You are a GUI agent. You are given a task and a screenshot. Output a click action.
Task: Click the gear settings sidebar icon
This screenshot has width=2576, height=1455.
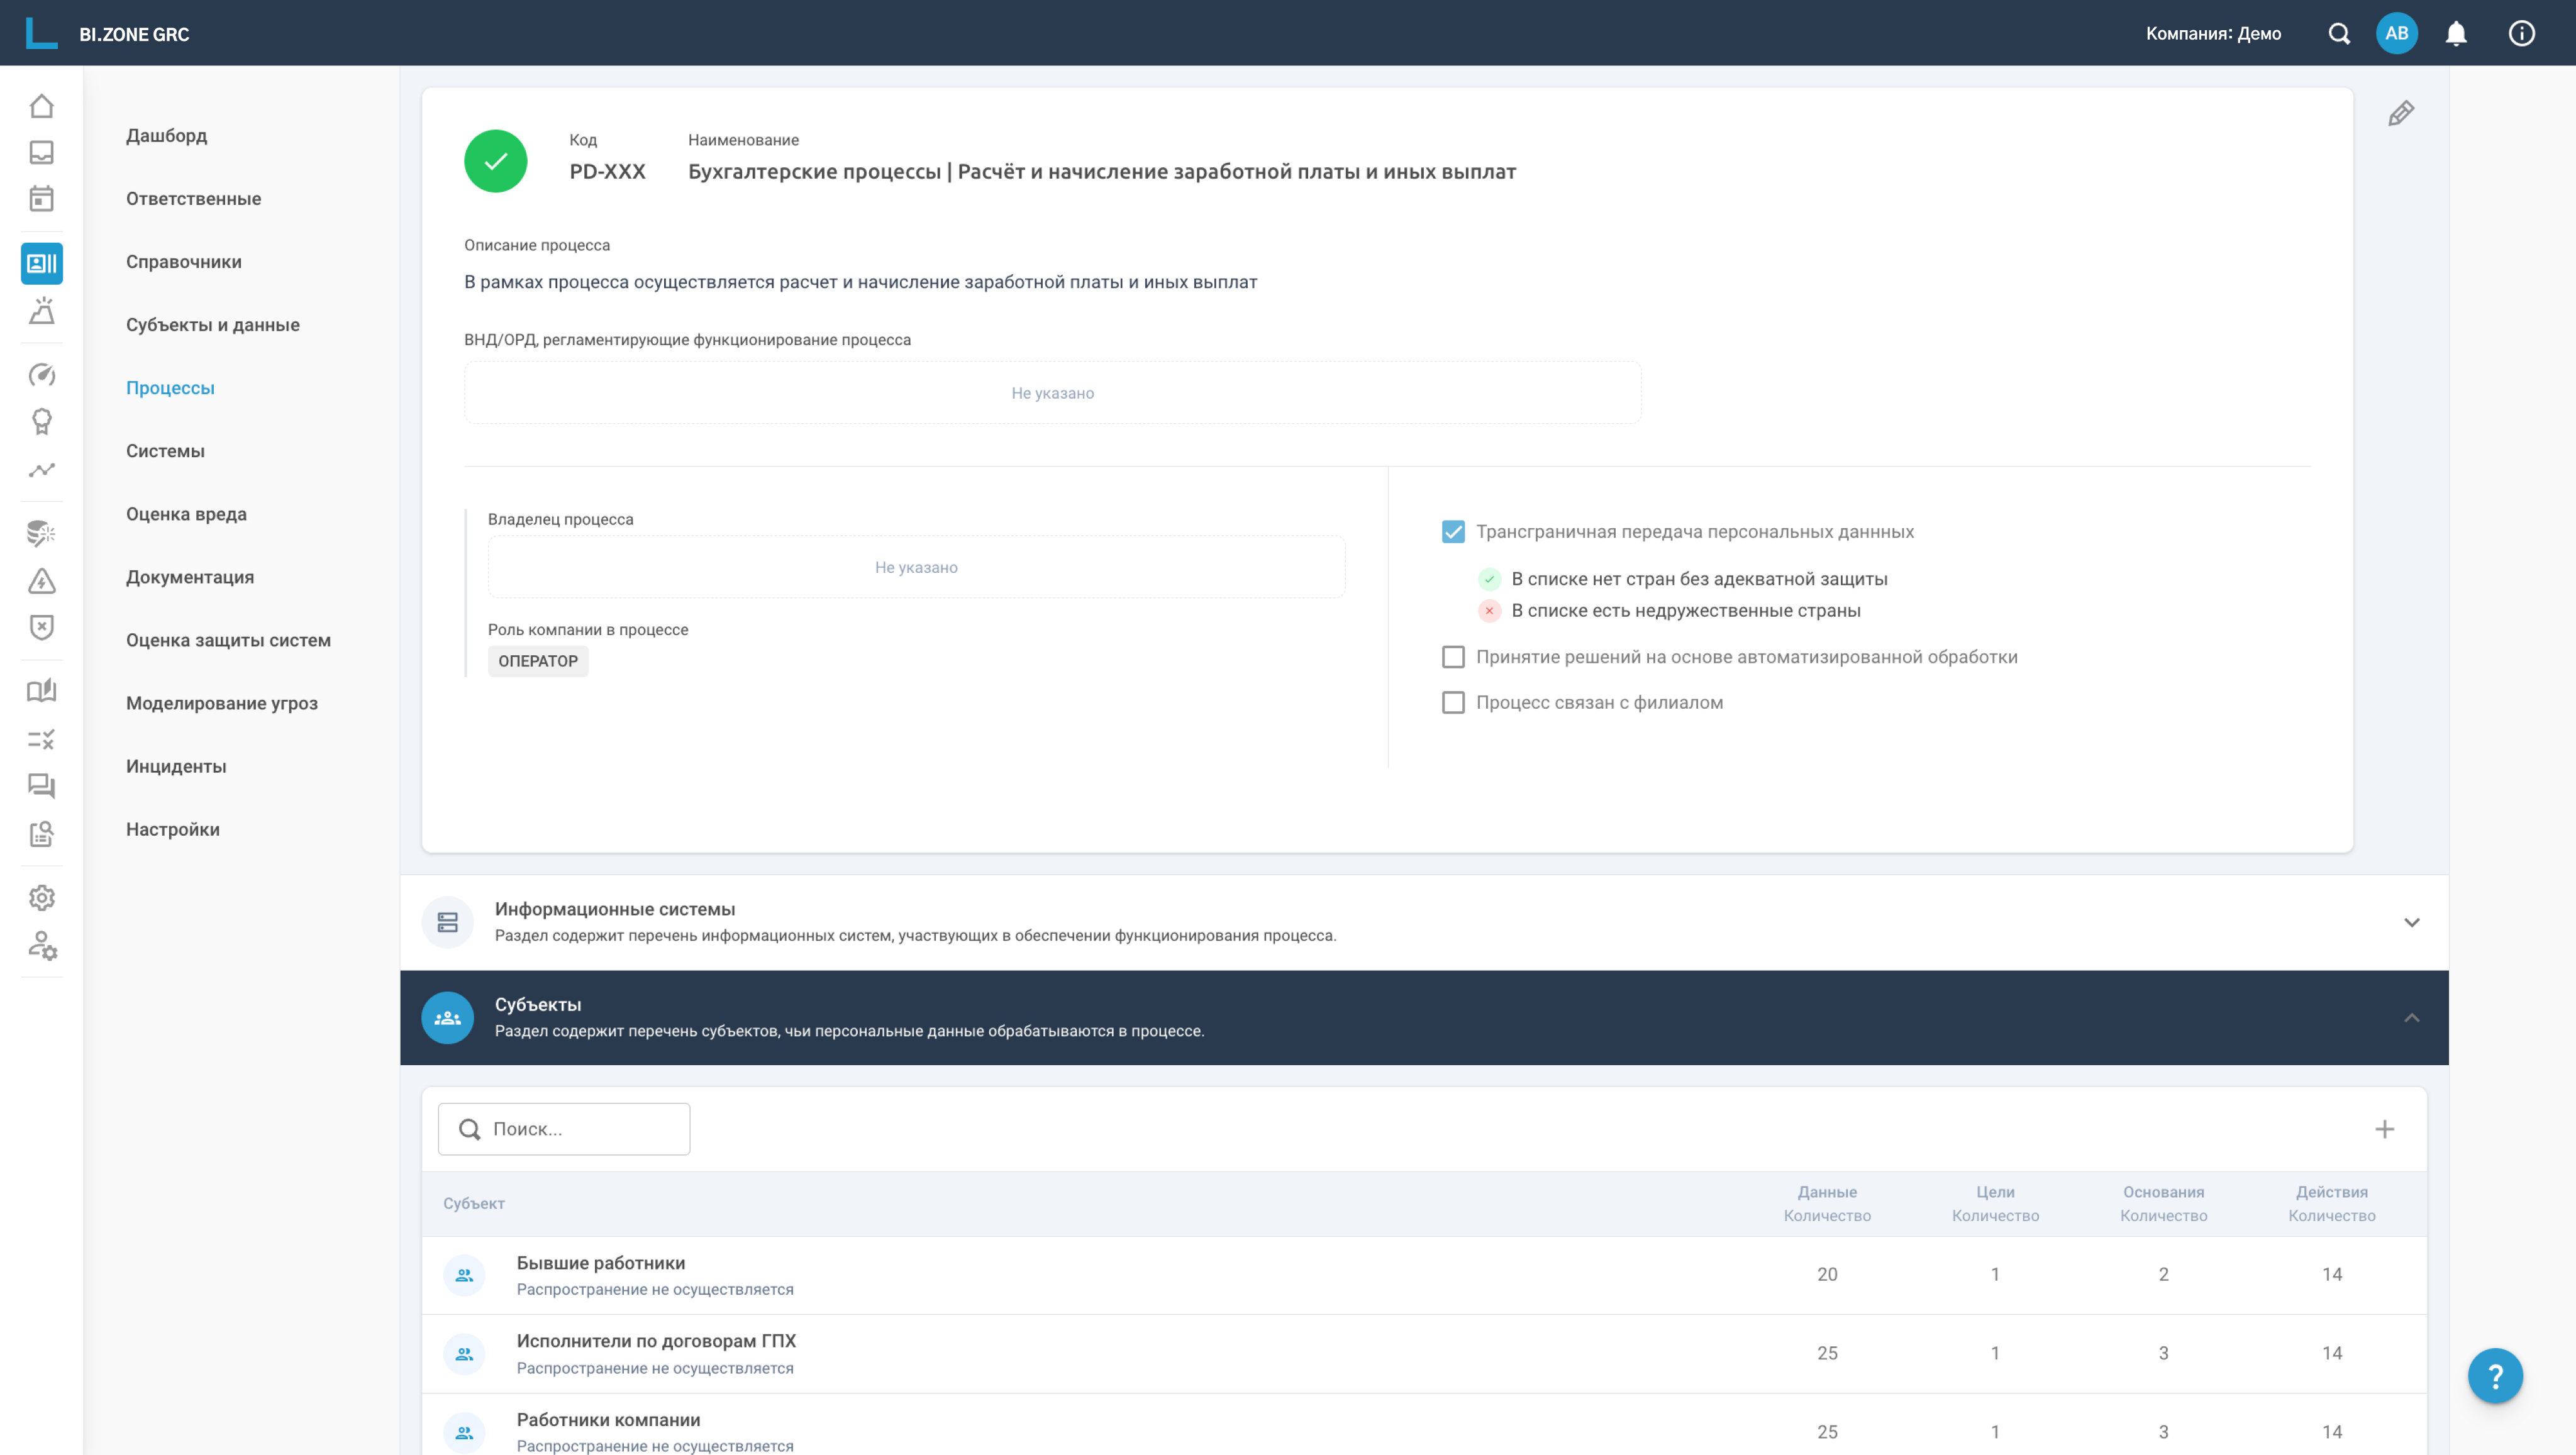tap(41, 898)
